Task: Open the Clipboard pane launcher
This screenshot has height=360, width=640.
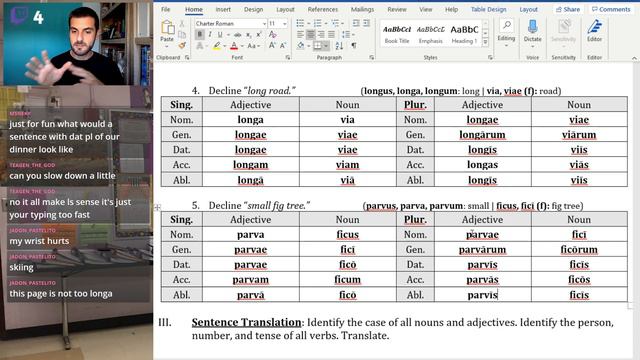Action: [x=187, y=58]
